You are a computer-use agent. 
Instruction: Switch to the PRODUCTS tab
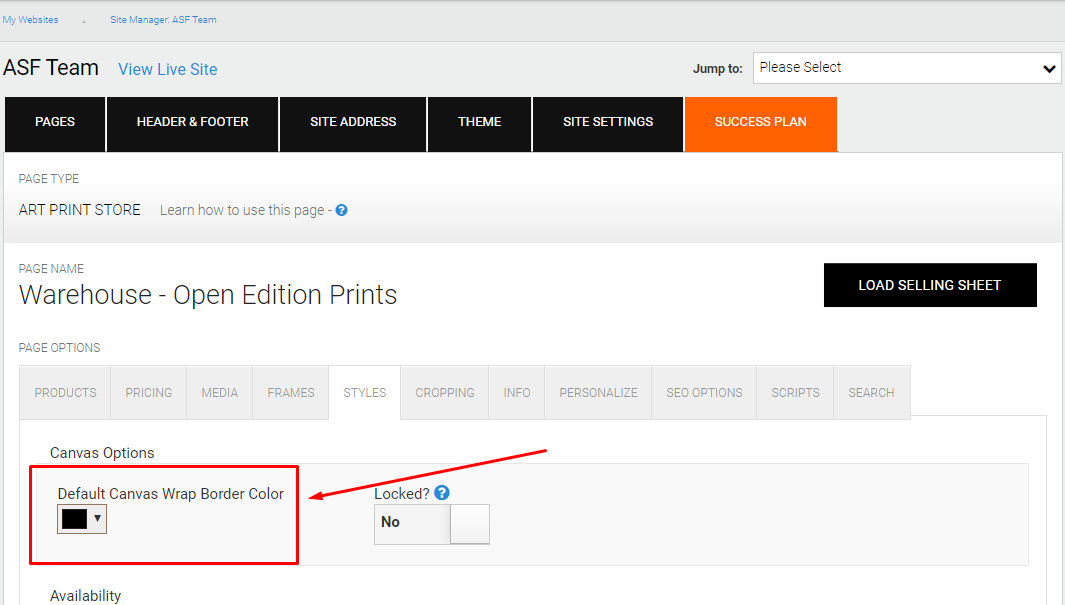65,393
